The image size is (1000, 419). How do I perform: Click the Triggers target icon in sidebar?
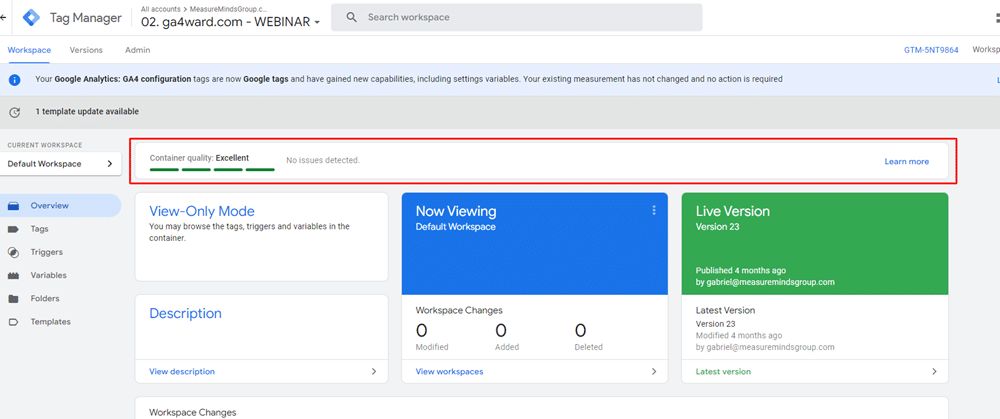pos(13,252)
